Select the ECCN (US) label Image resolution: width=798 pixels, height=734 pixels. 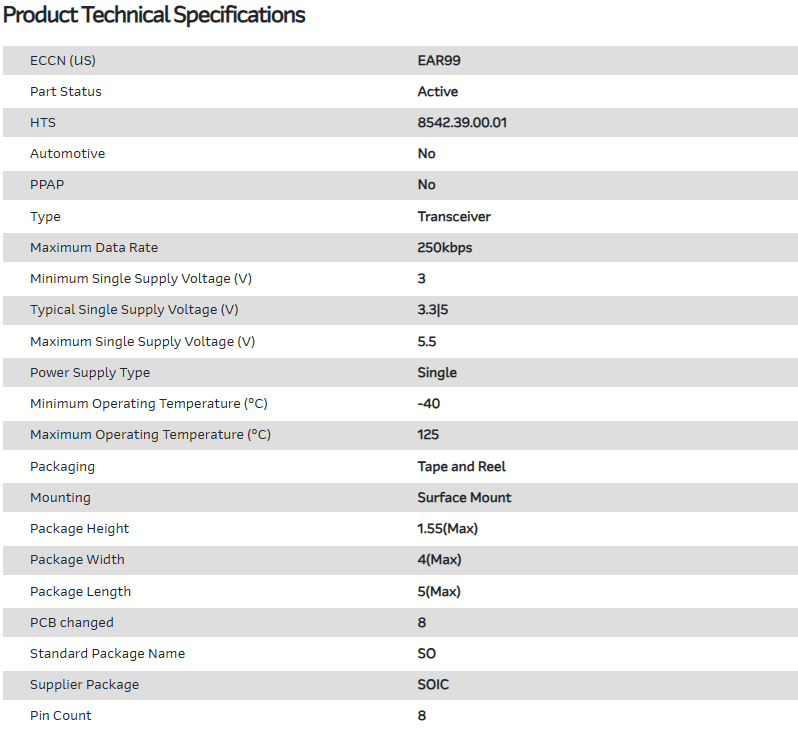(x=63, y=60)
